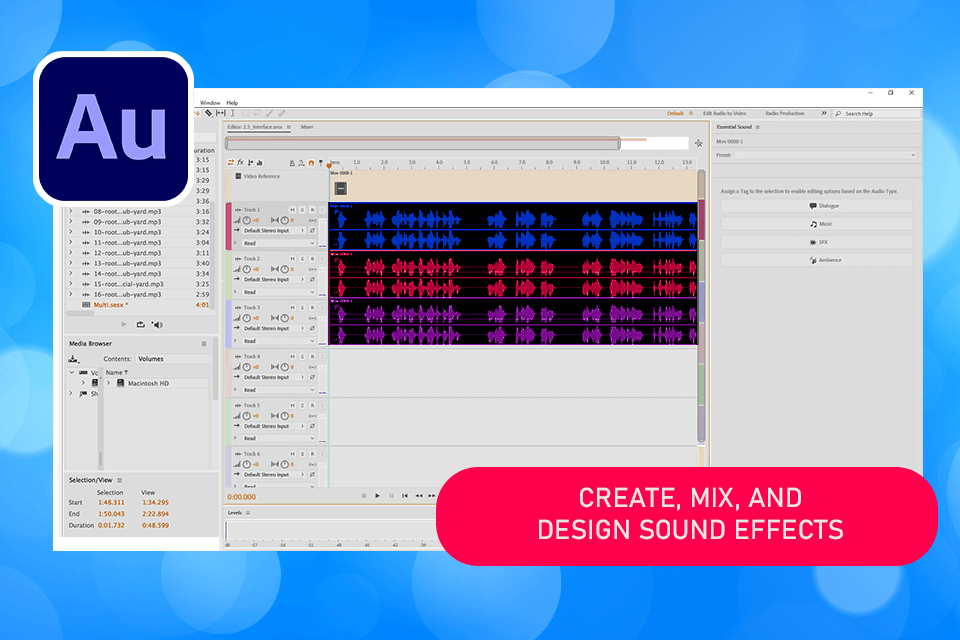Select the Time Selection tool
The image size is (960, 640).
tap(233, 113)
